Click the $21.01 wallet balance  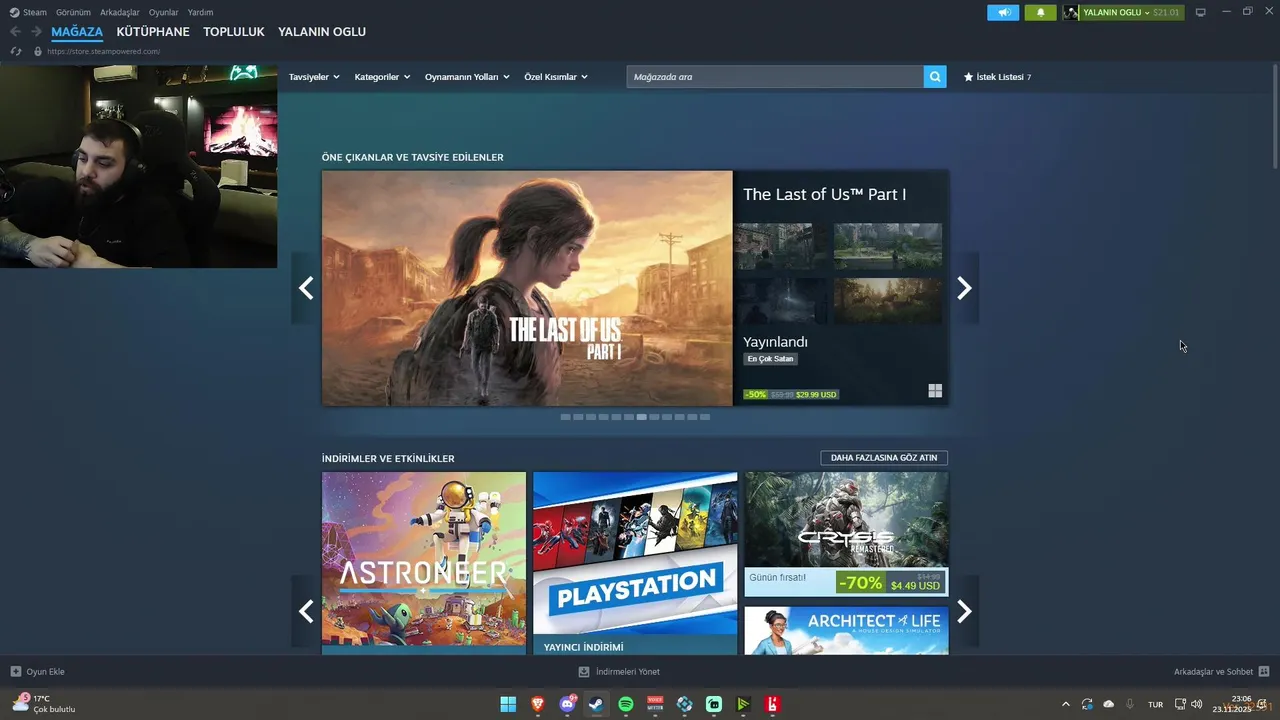(1166, 12)
